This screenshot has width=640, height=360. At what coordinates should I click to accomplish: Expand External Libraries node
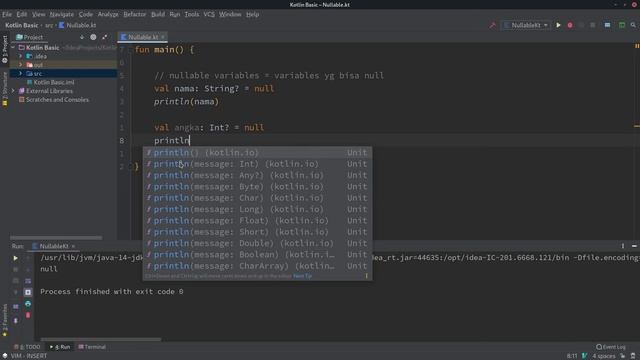[13, 91]
